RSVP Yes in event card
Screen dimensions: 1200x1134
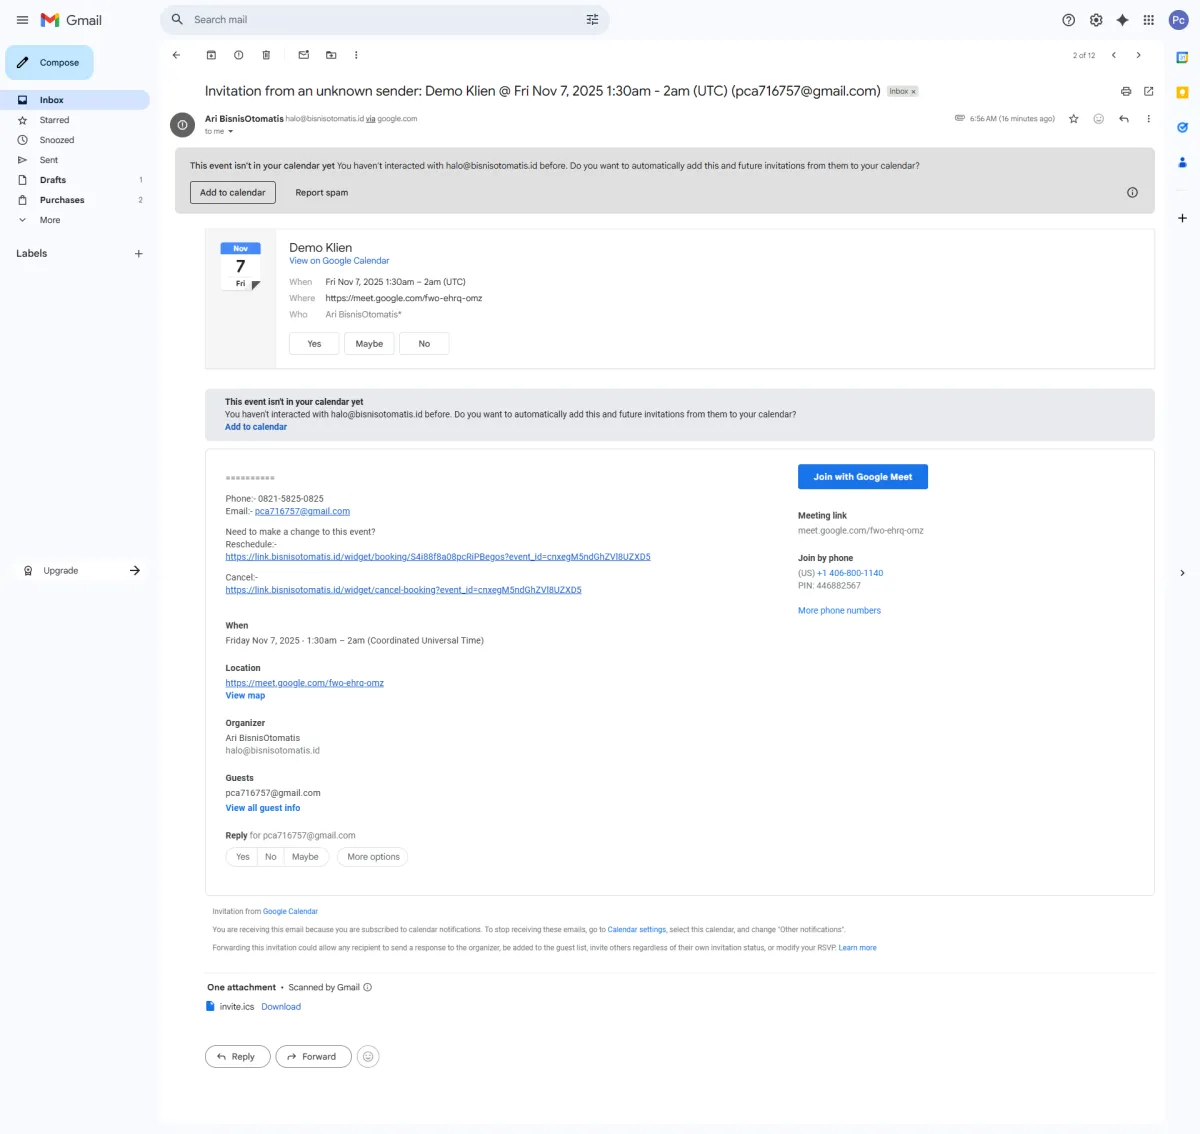tap(314, 344)
